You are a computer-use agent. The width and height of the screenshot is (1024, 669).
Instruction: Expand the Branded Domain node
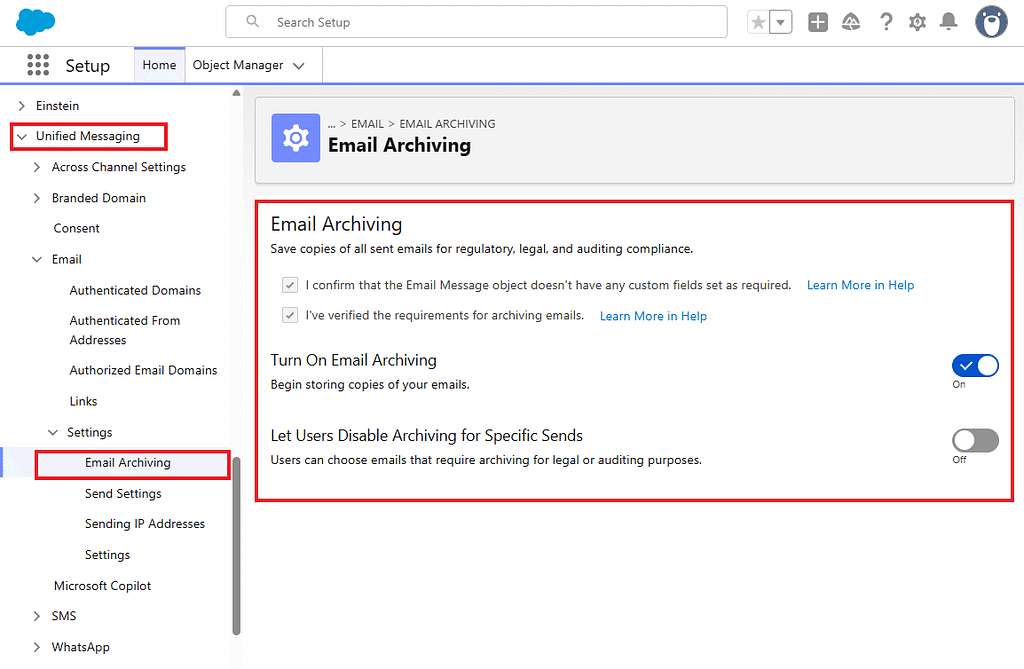[x=37, y=198]
